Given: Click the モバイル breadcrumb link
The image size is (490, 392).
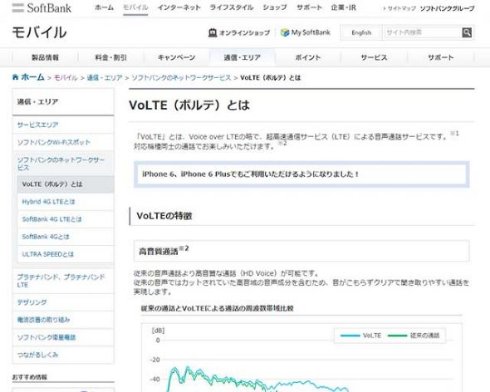Looking at the screenshot, I should click(x=65, y=78).
